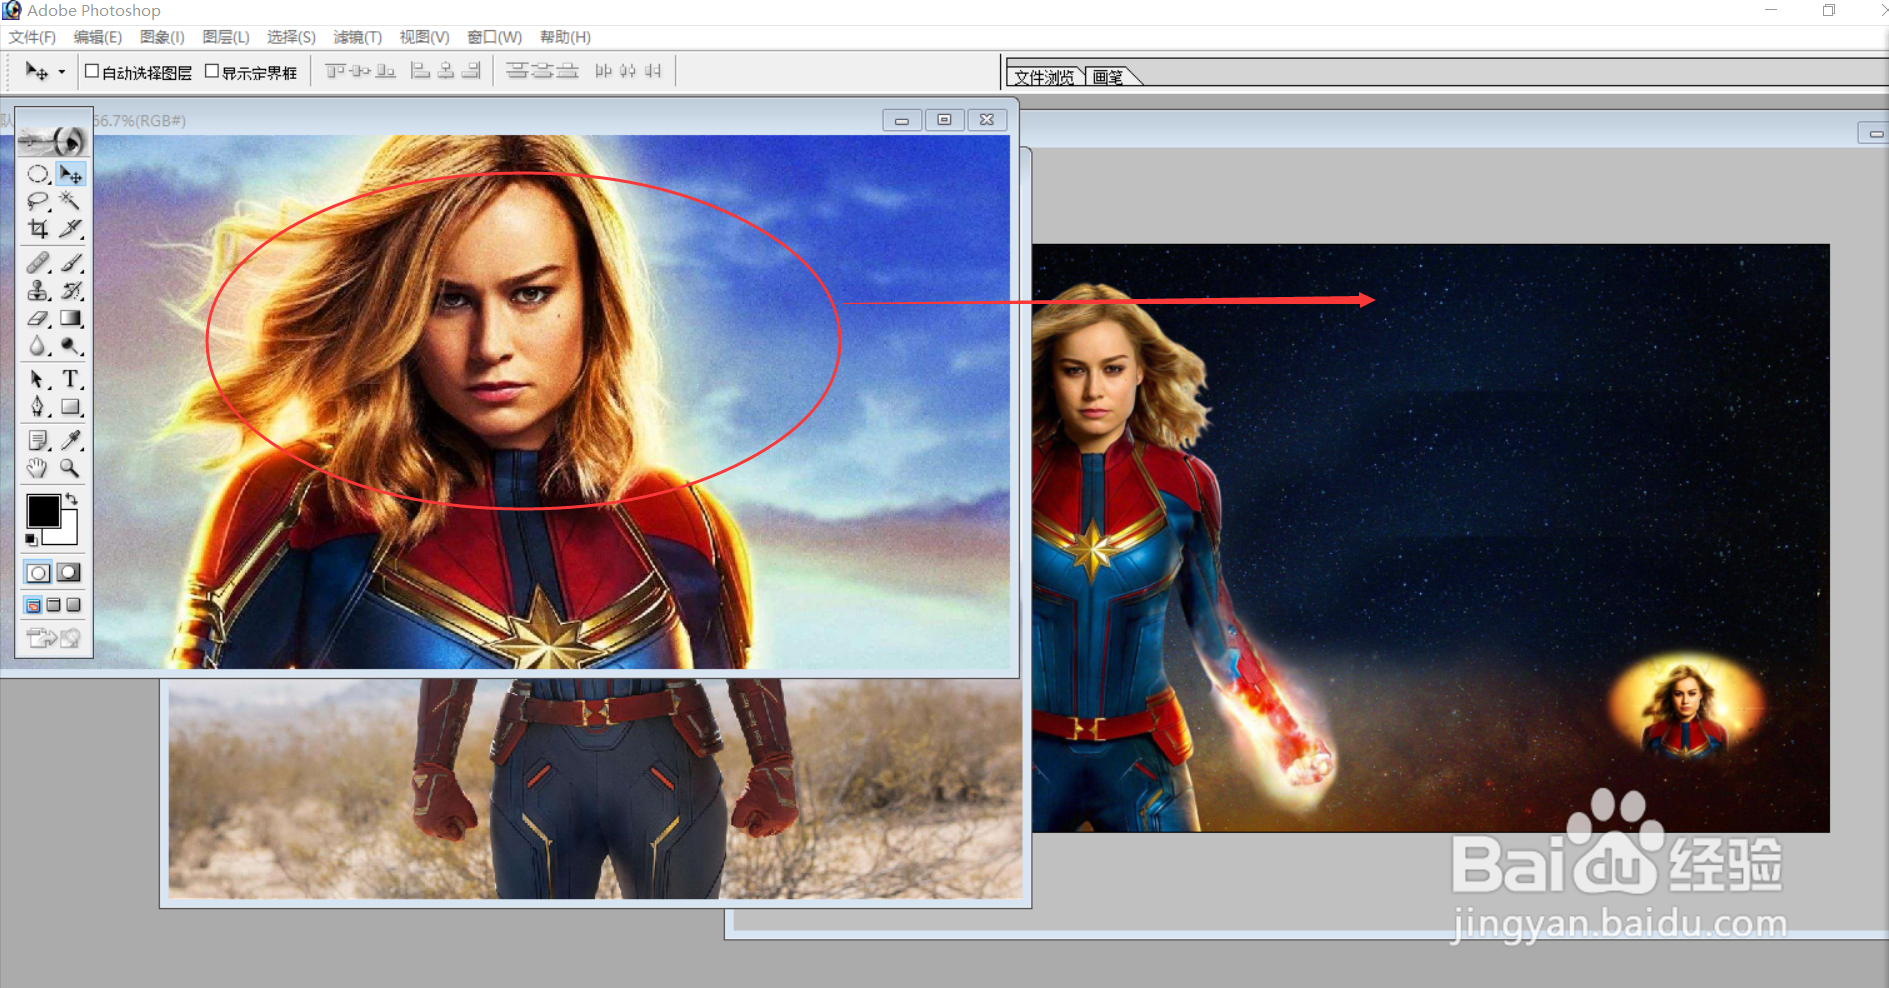Select the Path Selection tool

(x=38, y=380)
